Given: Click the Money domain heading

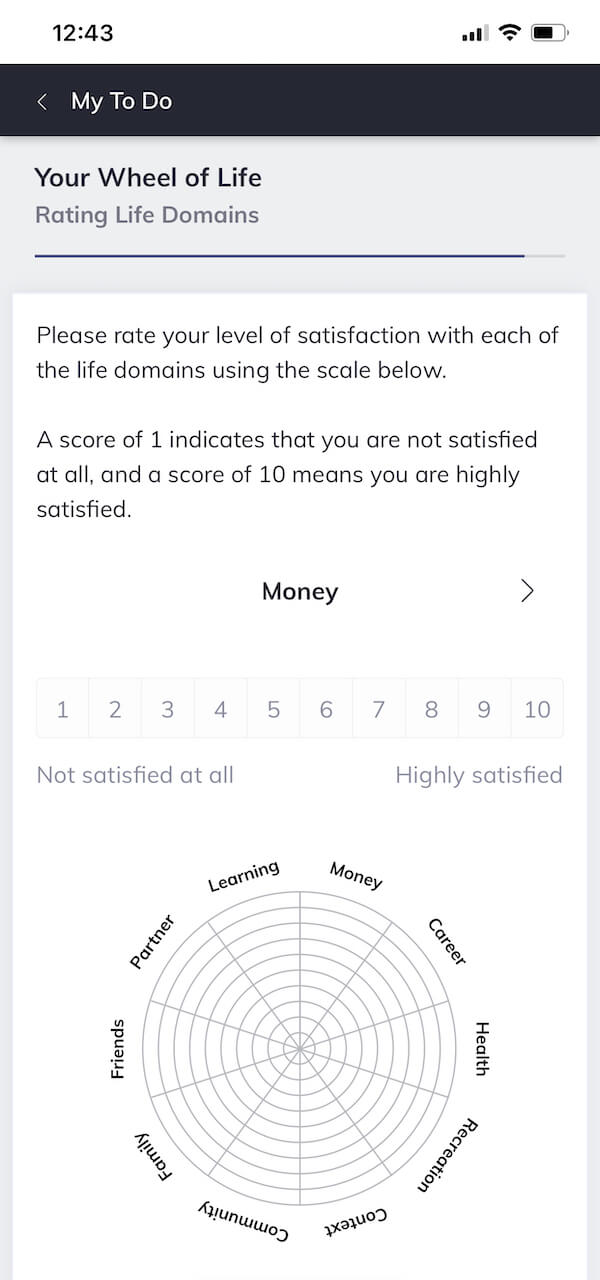Looking at the screenshot, I should (300, 591).
